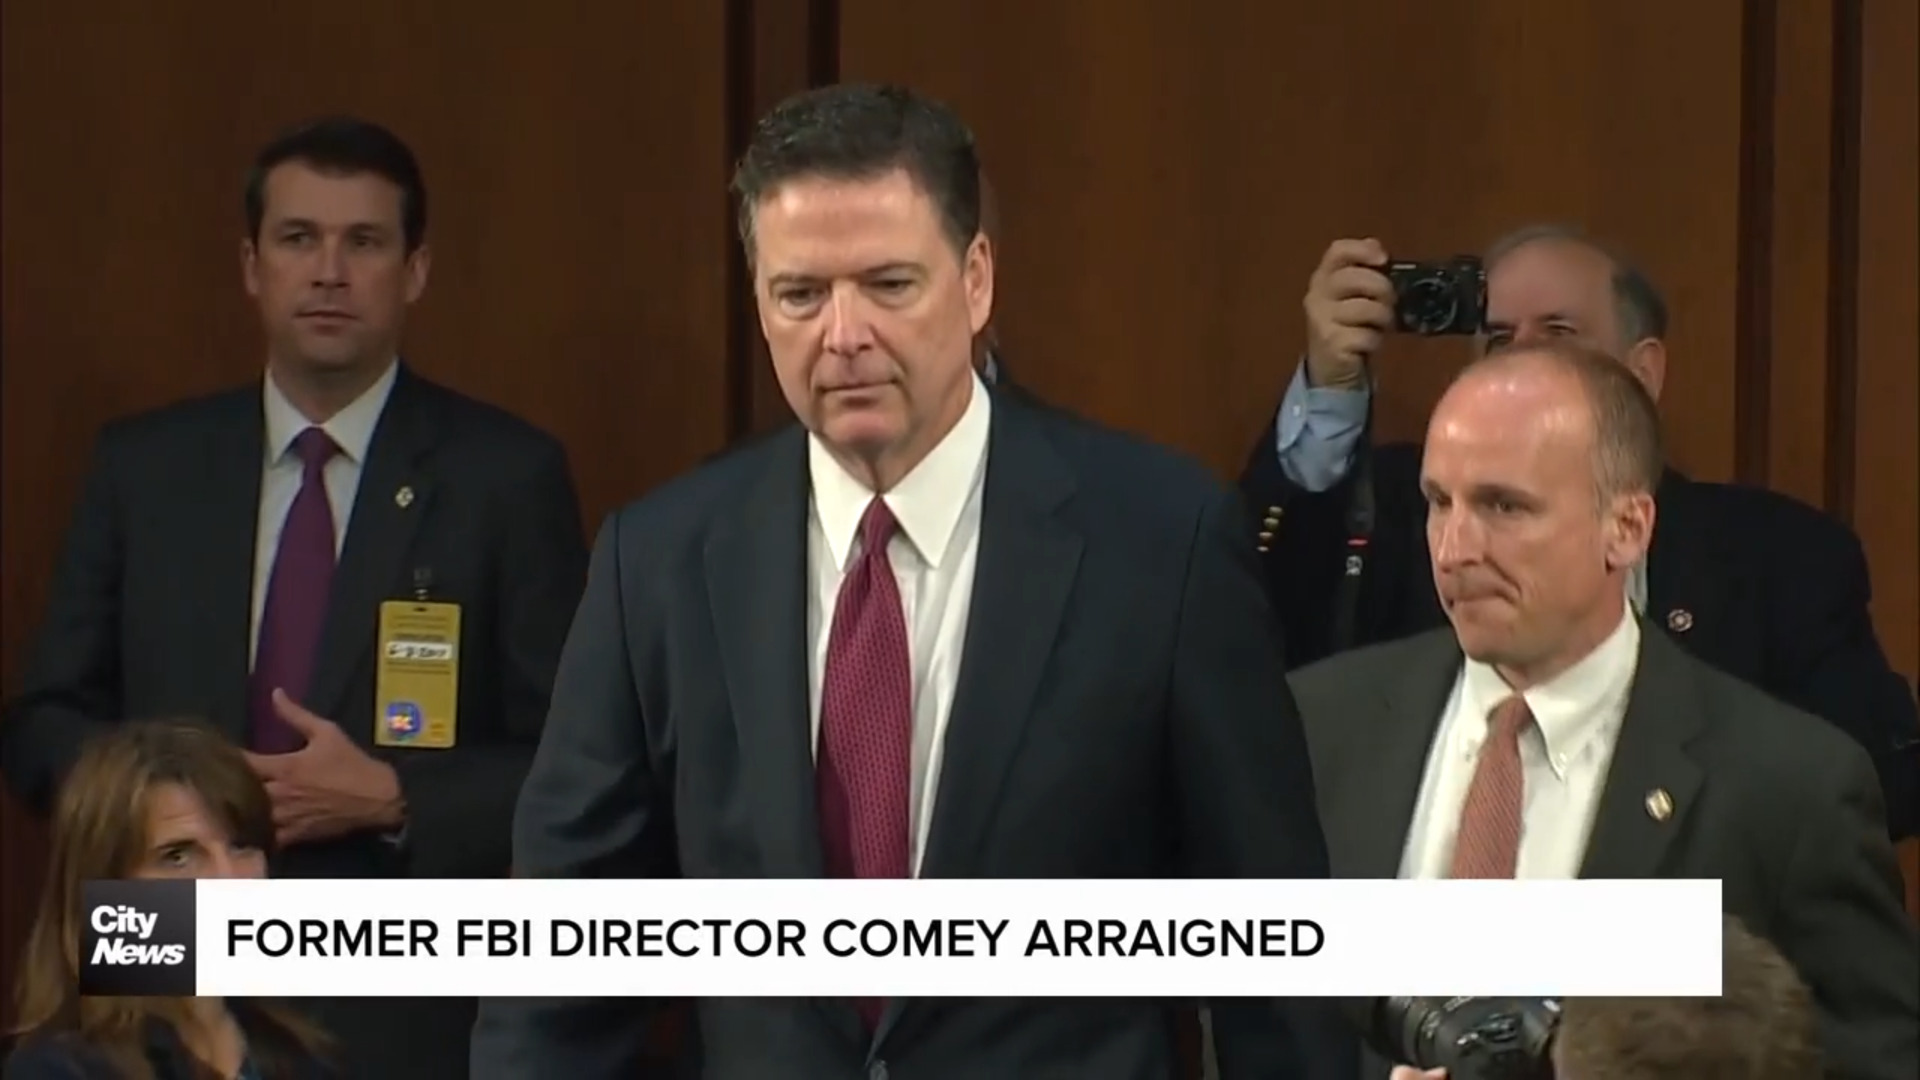This screenshot has height=1080, width=1920.
Task: Click the yellow credential badge on the lanyard
Action: point(418,673)
